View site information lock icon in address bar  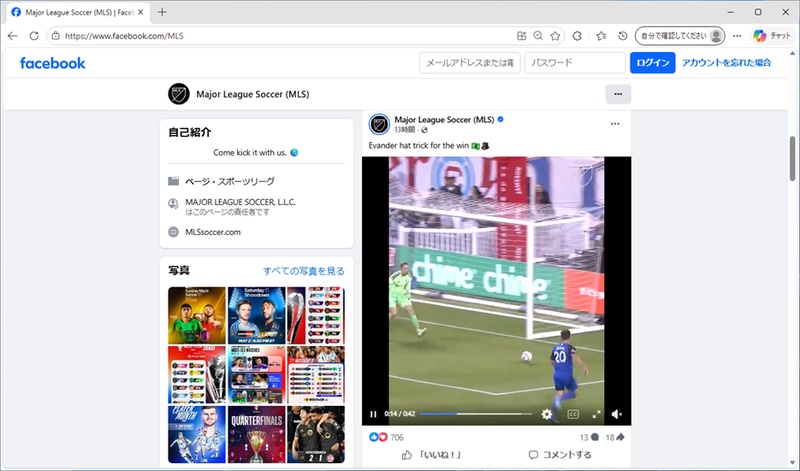56,36
